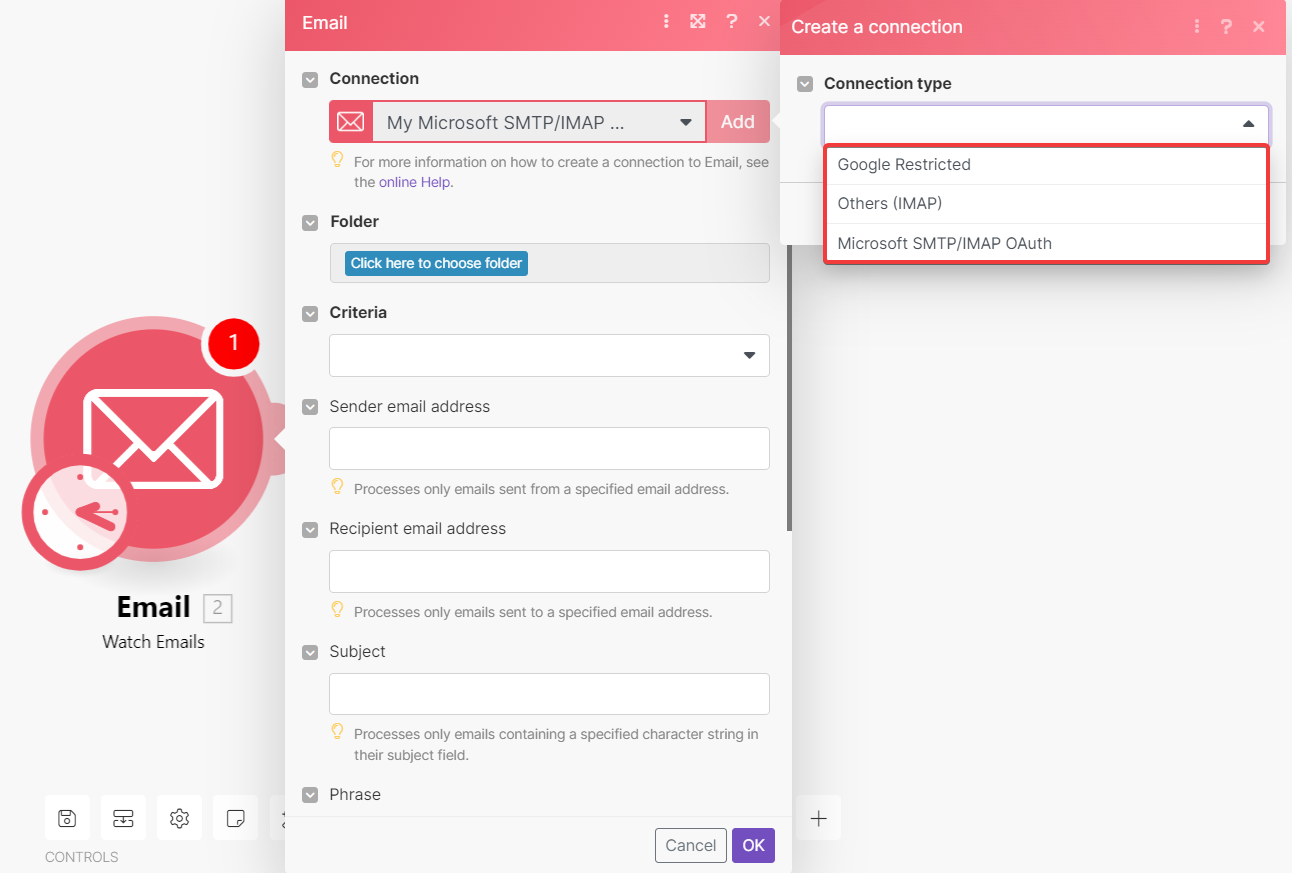1292x873 pixels.
Task: Click the plus icon in bottom toolbar
Action: pyautogui.click(x=818, y=818)
